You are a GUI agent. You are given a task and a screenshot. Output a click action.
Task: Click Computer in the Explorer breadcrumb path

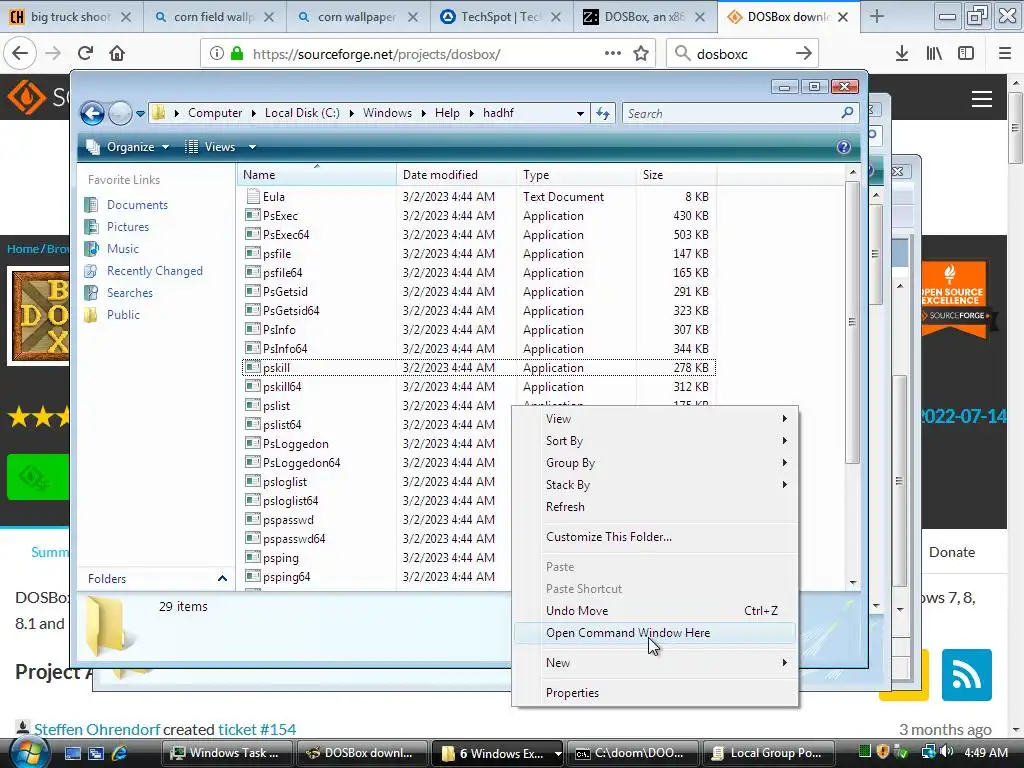[x=215, y=113]
